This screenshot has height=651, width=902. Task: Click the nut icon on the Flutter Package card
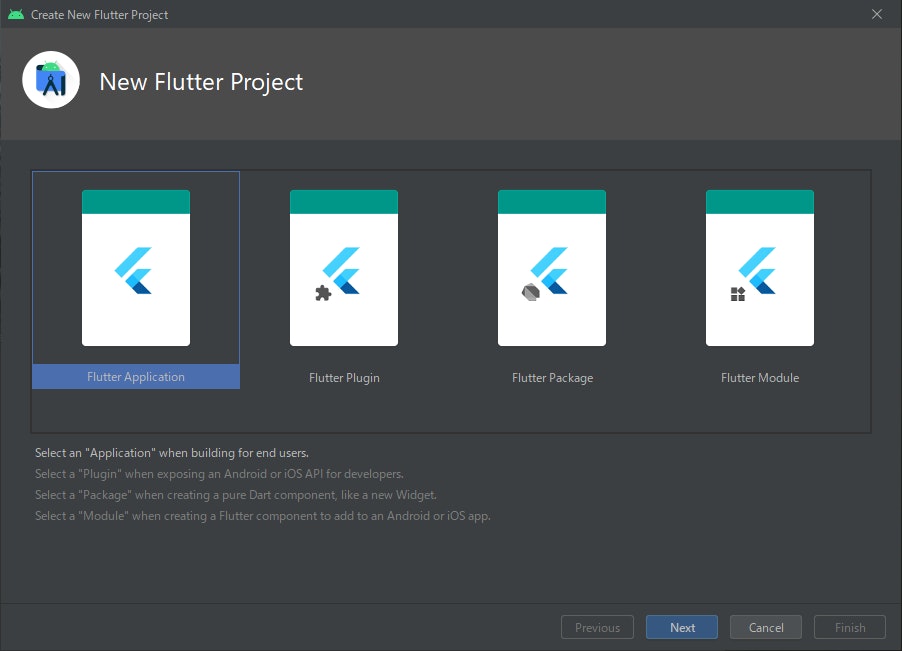530,290
